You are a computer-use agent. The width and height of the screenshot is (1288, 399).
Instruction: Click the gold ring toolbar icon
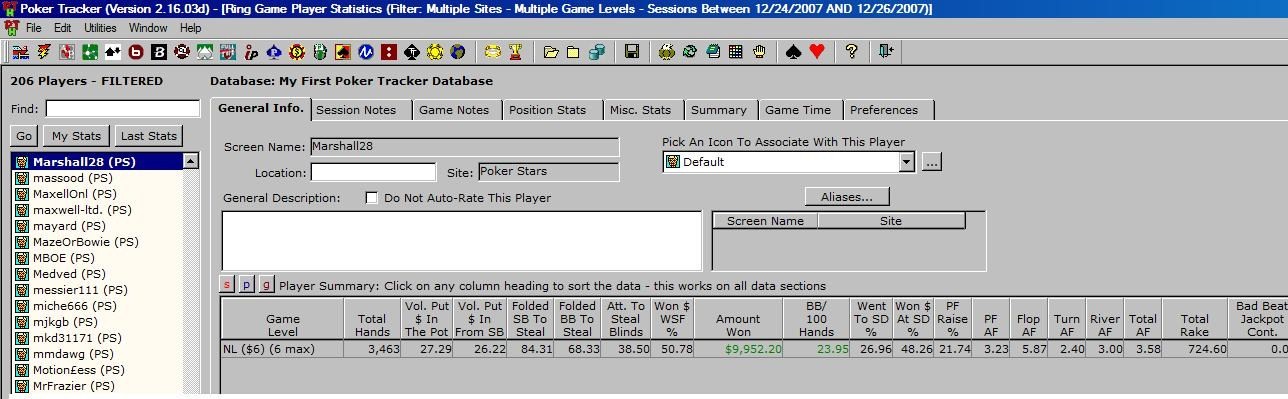click(x=493, y=52)
